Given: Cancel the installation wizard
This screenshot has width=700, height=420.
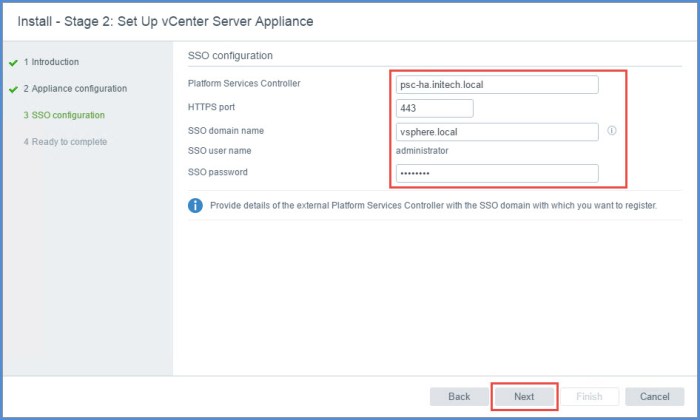Looking at the screenshot, I should click(654, 396).
